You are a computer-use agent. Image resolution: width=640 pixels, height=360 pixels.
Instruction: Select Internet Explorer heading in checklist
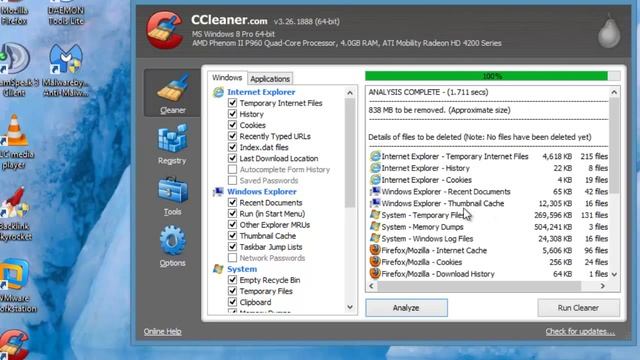(261, 92)
